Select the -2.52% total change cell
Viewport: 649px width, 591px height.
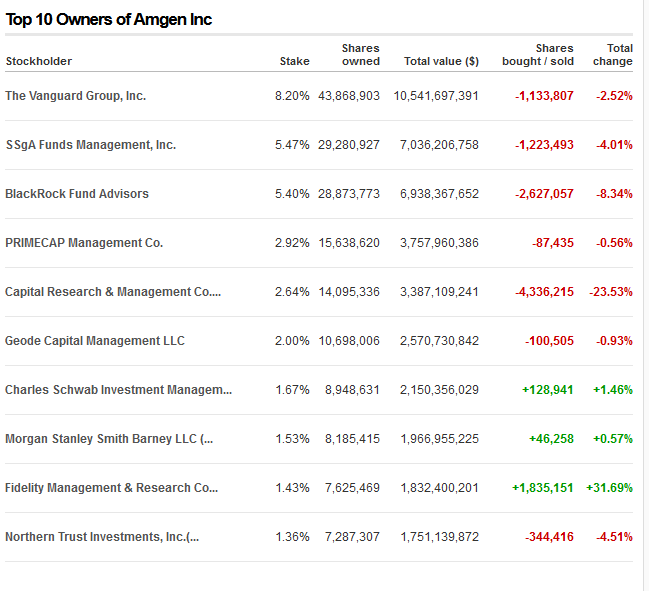pyautogui.click(x=614, y=96)
